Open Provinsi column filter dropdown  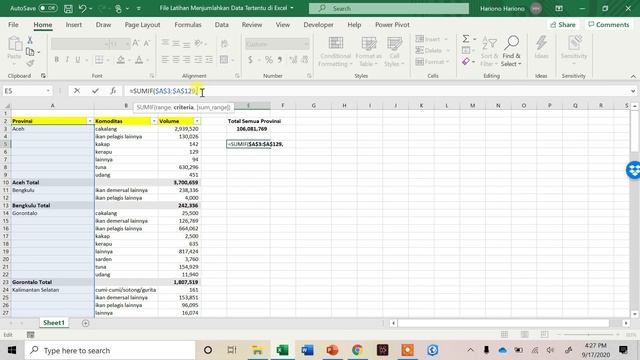pos(90,121)
